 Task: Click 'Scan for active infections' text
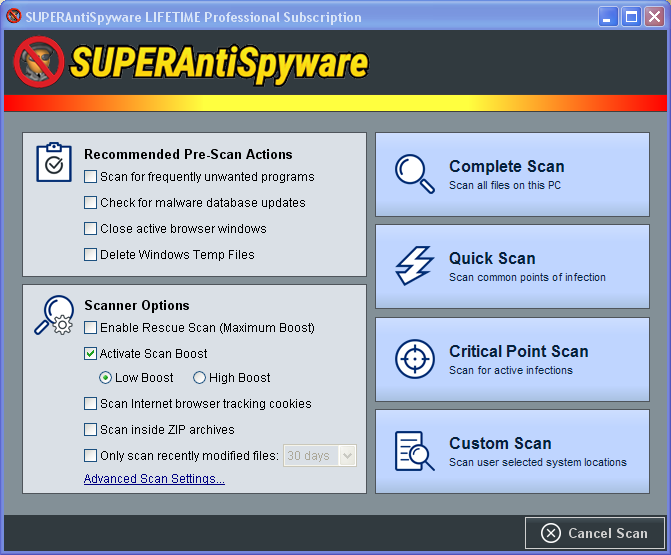click(x=511, y=370)
